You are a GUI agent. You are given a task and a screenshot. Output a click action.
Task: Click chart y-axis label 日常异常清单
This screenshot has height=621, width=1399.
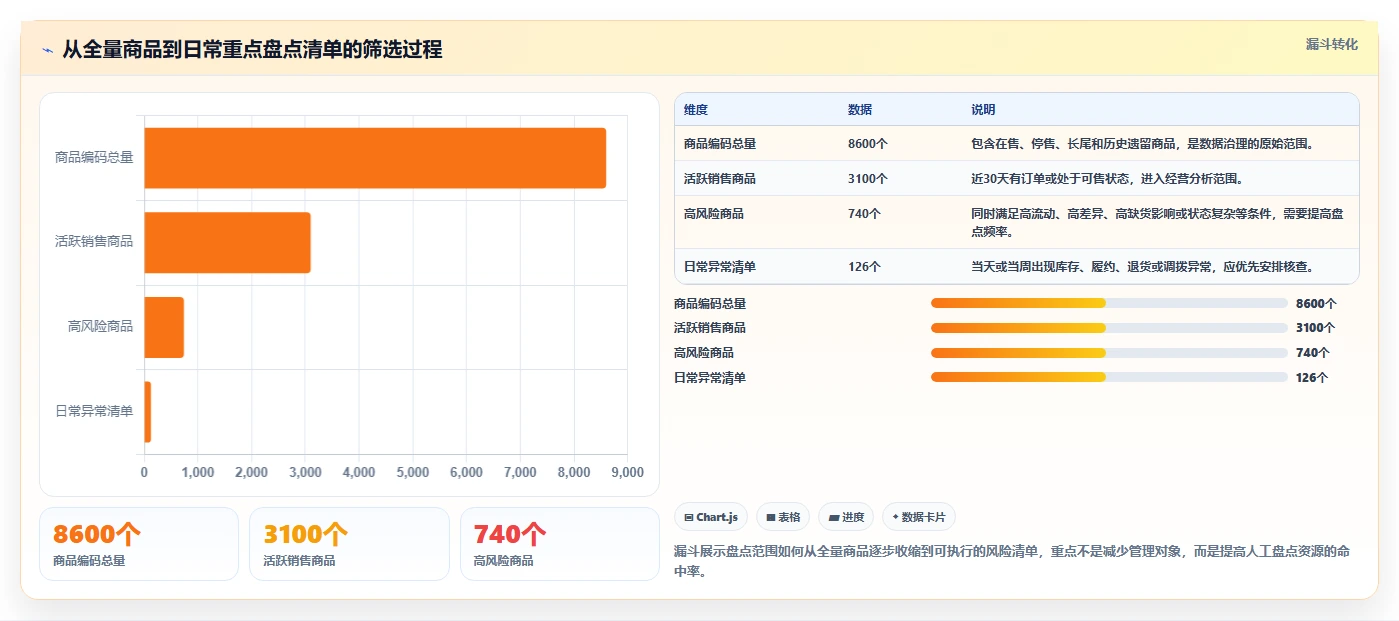[94, 411]
